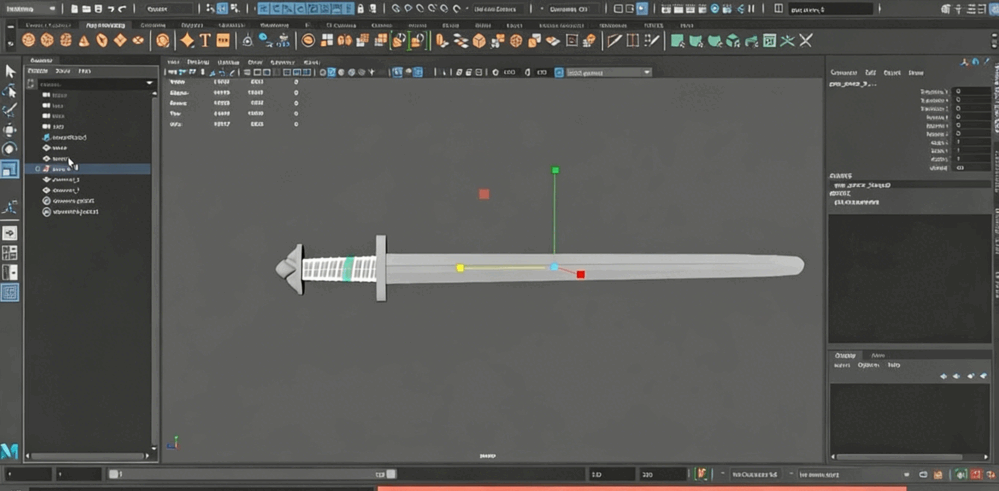Click the 'T' Type tool shelf icon
This screenshot has height=491, width=999.
205,40
